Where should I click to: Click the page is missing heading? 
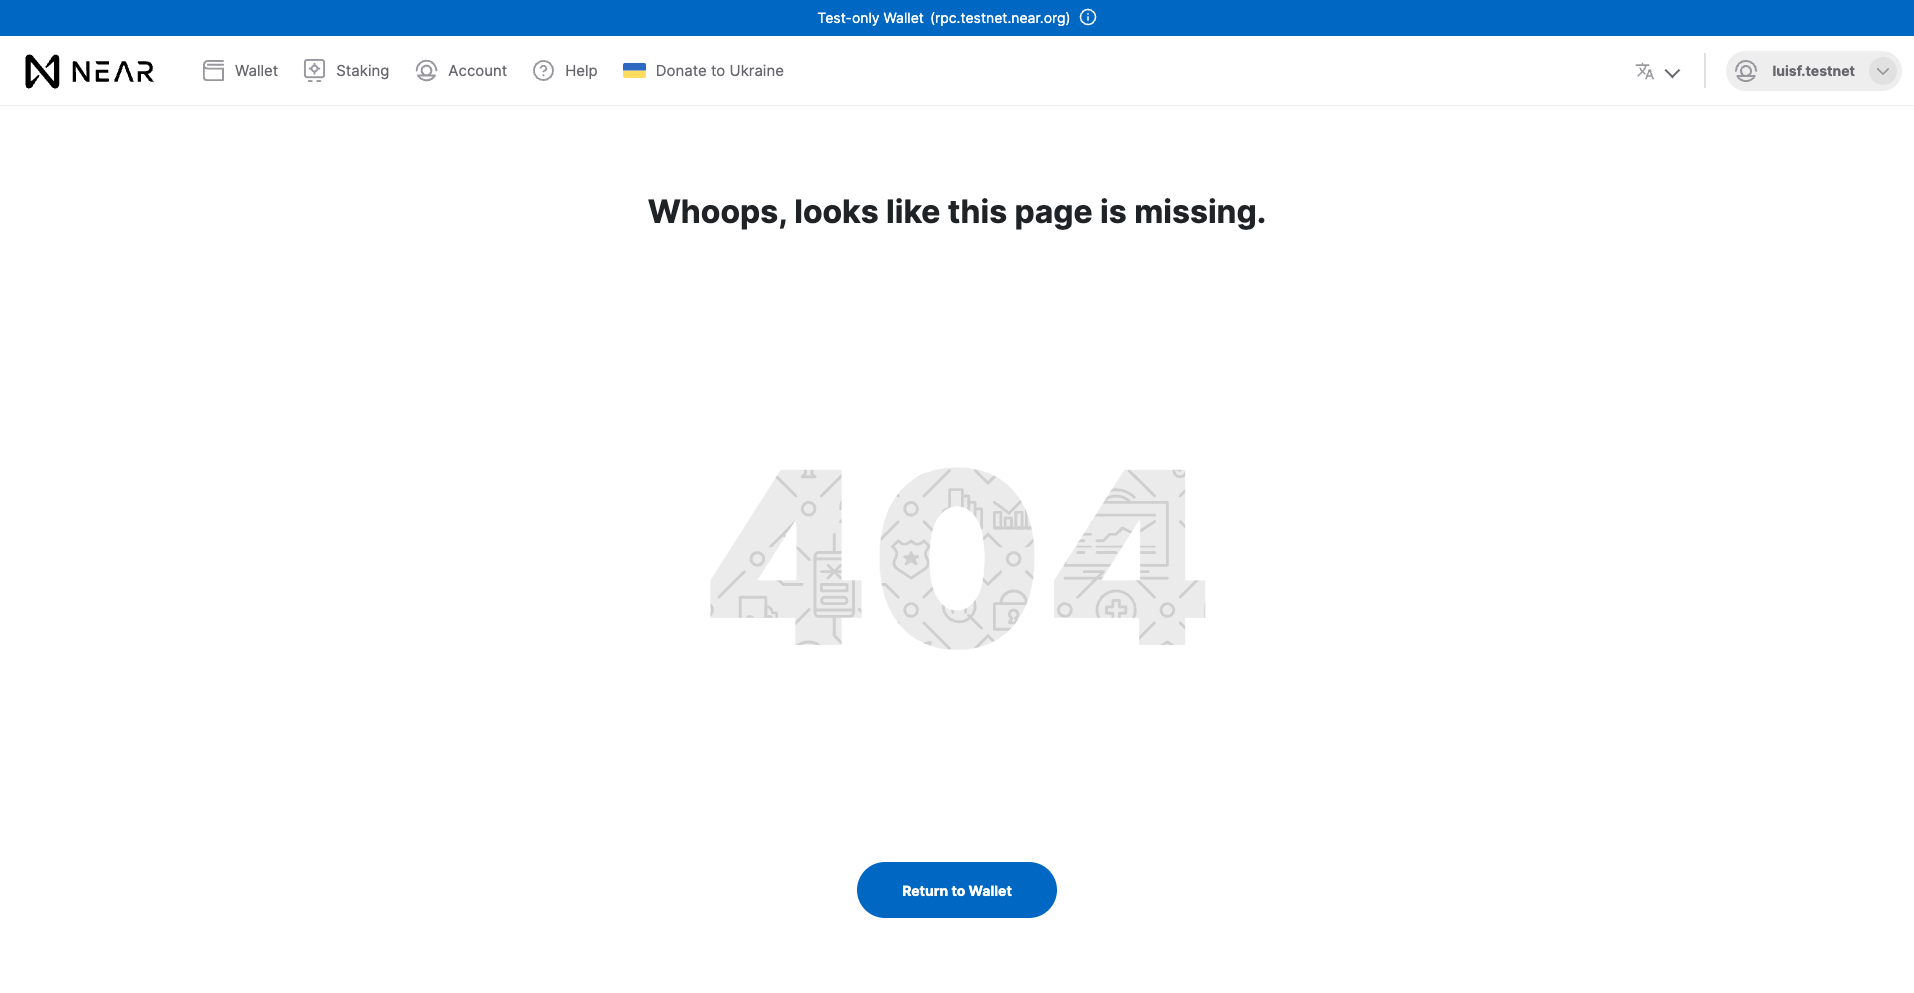coord(957,212)
